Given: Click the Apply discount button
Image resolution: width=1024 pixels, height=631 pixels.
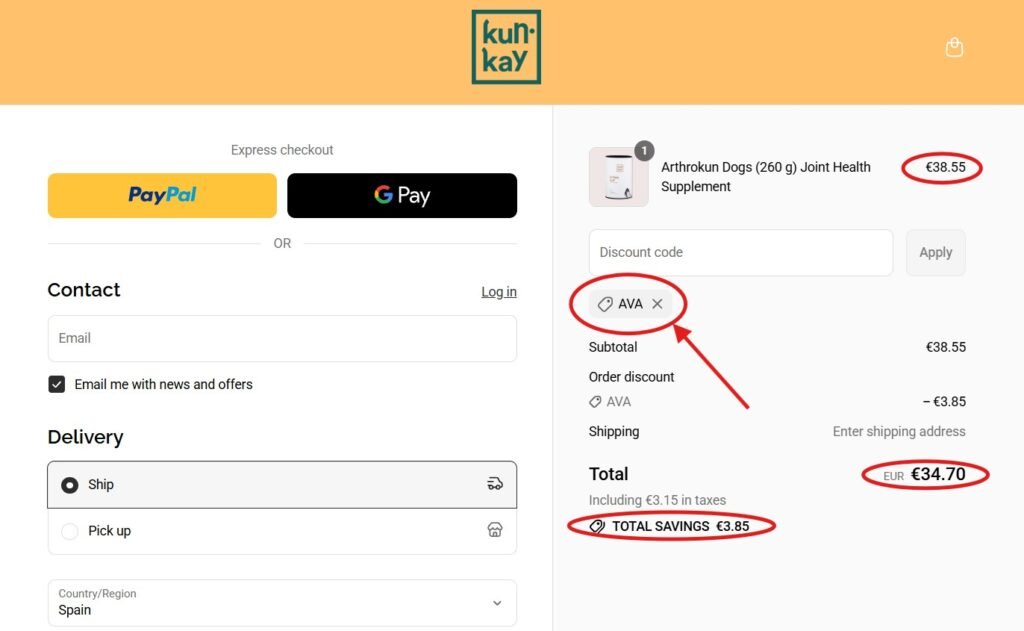Looking at the screenshot, I should [x=935, y=252].
